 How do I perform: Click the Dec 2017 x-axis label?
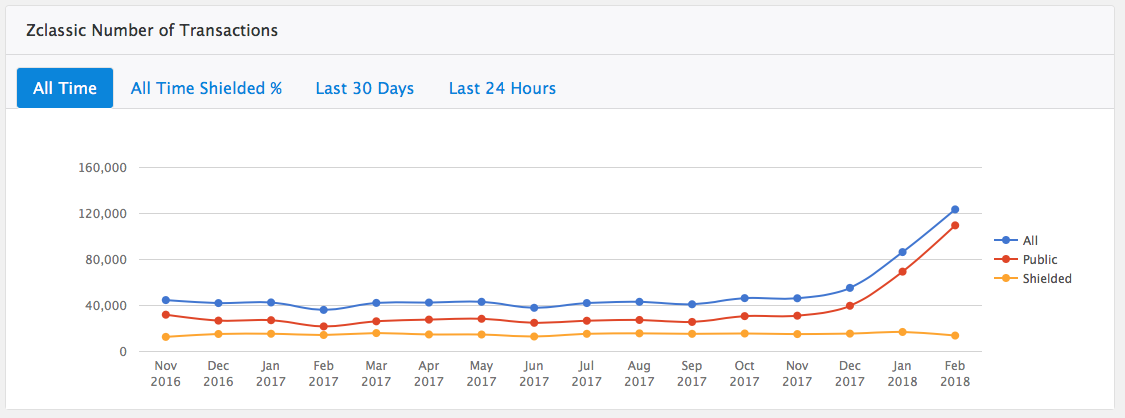[850, 374]
